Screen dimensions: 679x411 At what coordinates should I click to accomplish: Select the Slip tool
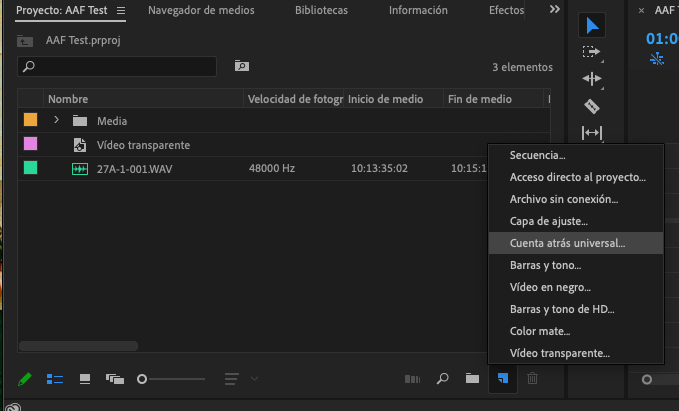592,133
